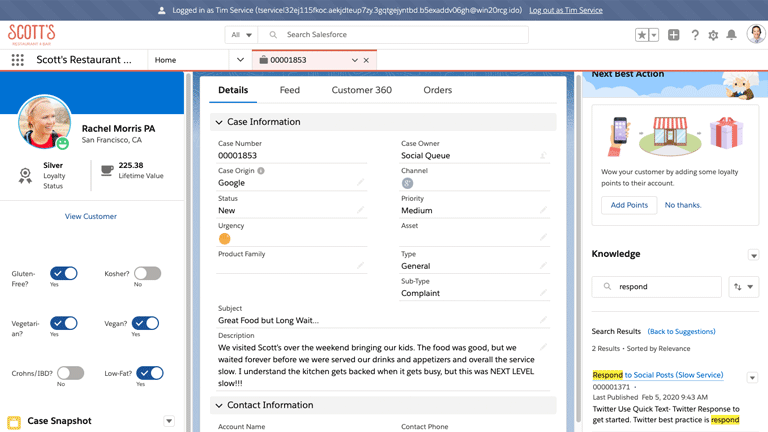Toggle the Kosher switch
Viewport: 768px width, 432px height.
(147, 273)
